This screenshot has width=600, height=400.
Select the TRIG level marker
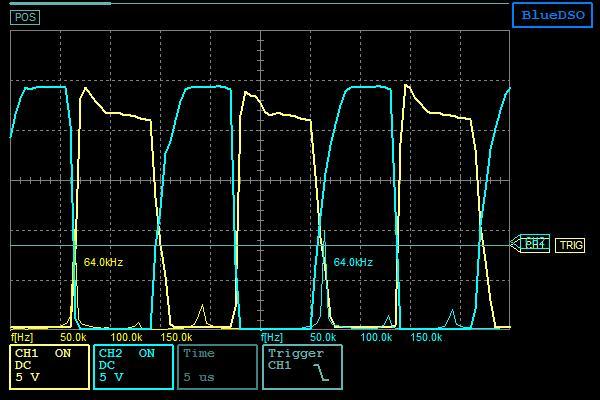tap(570, 245)
